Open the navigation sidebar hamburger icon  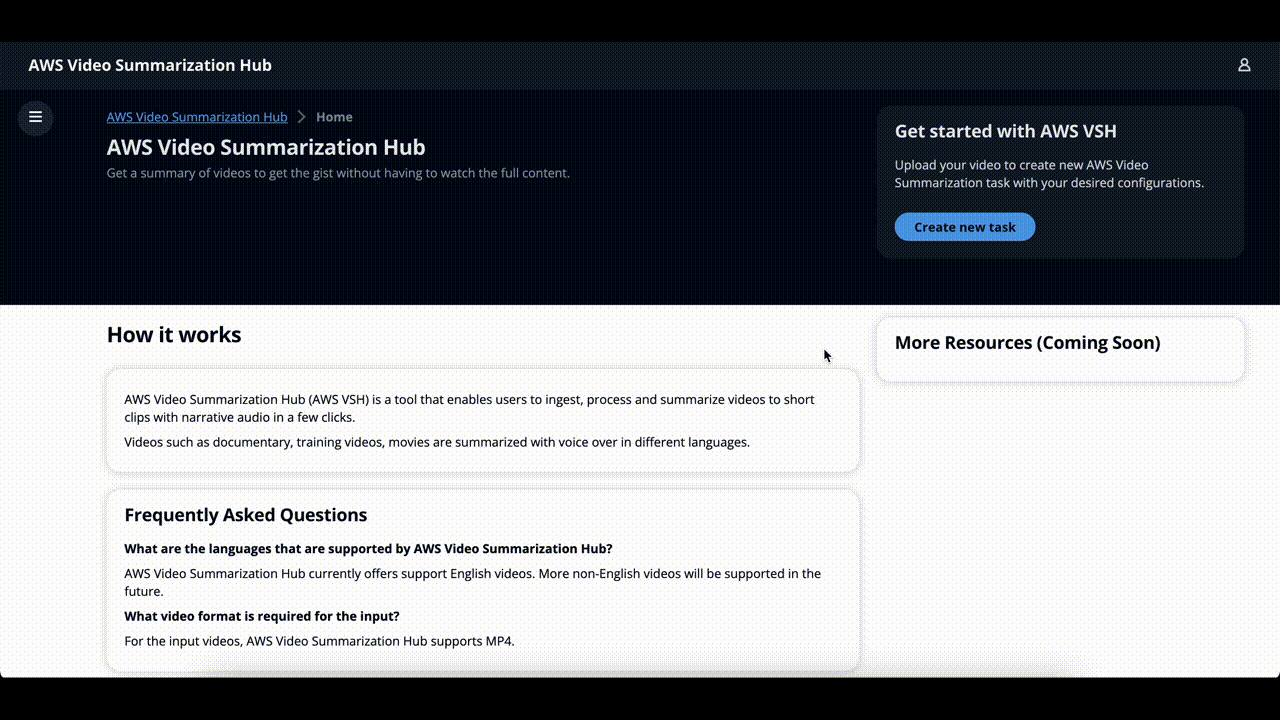(35, 117)
